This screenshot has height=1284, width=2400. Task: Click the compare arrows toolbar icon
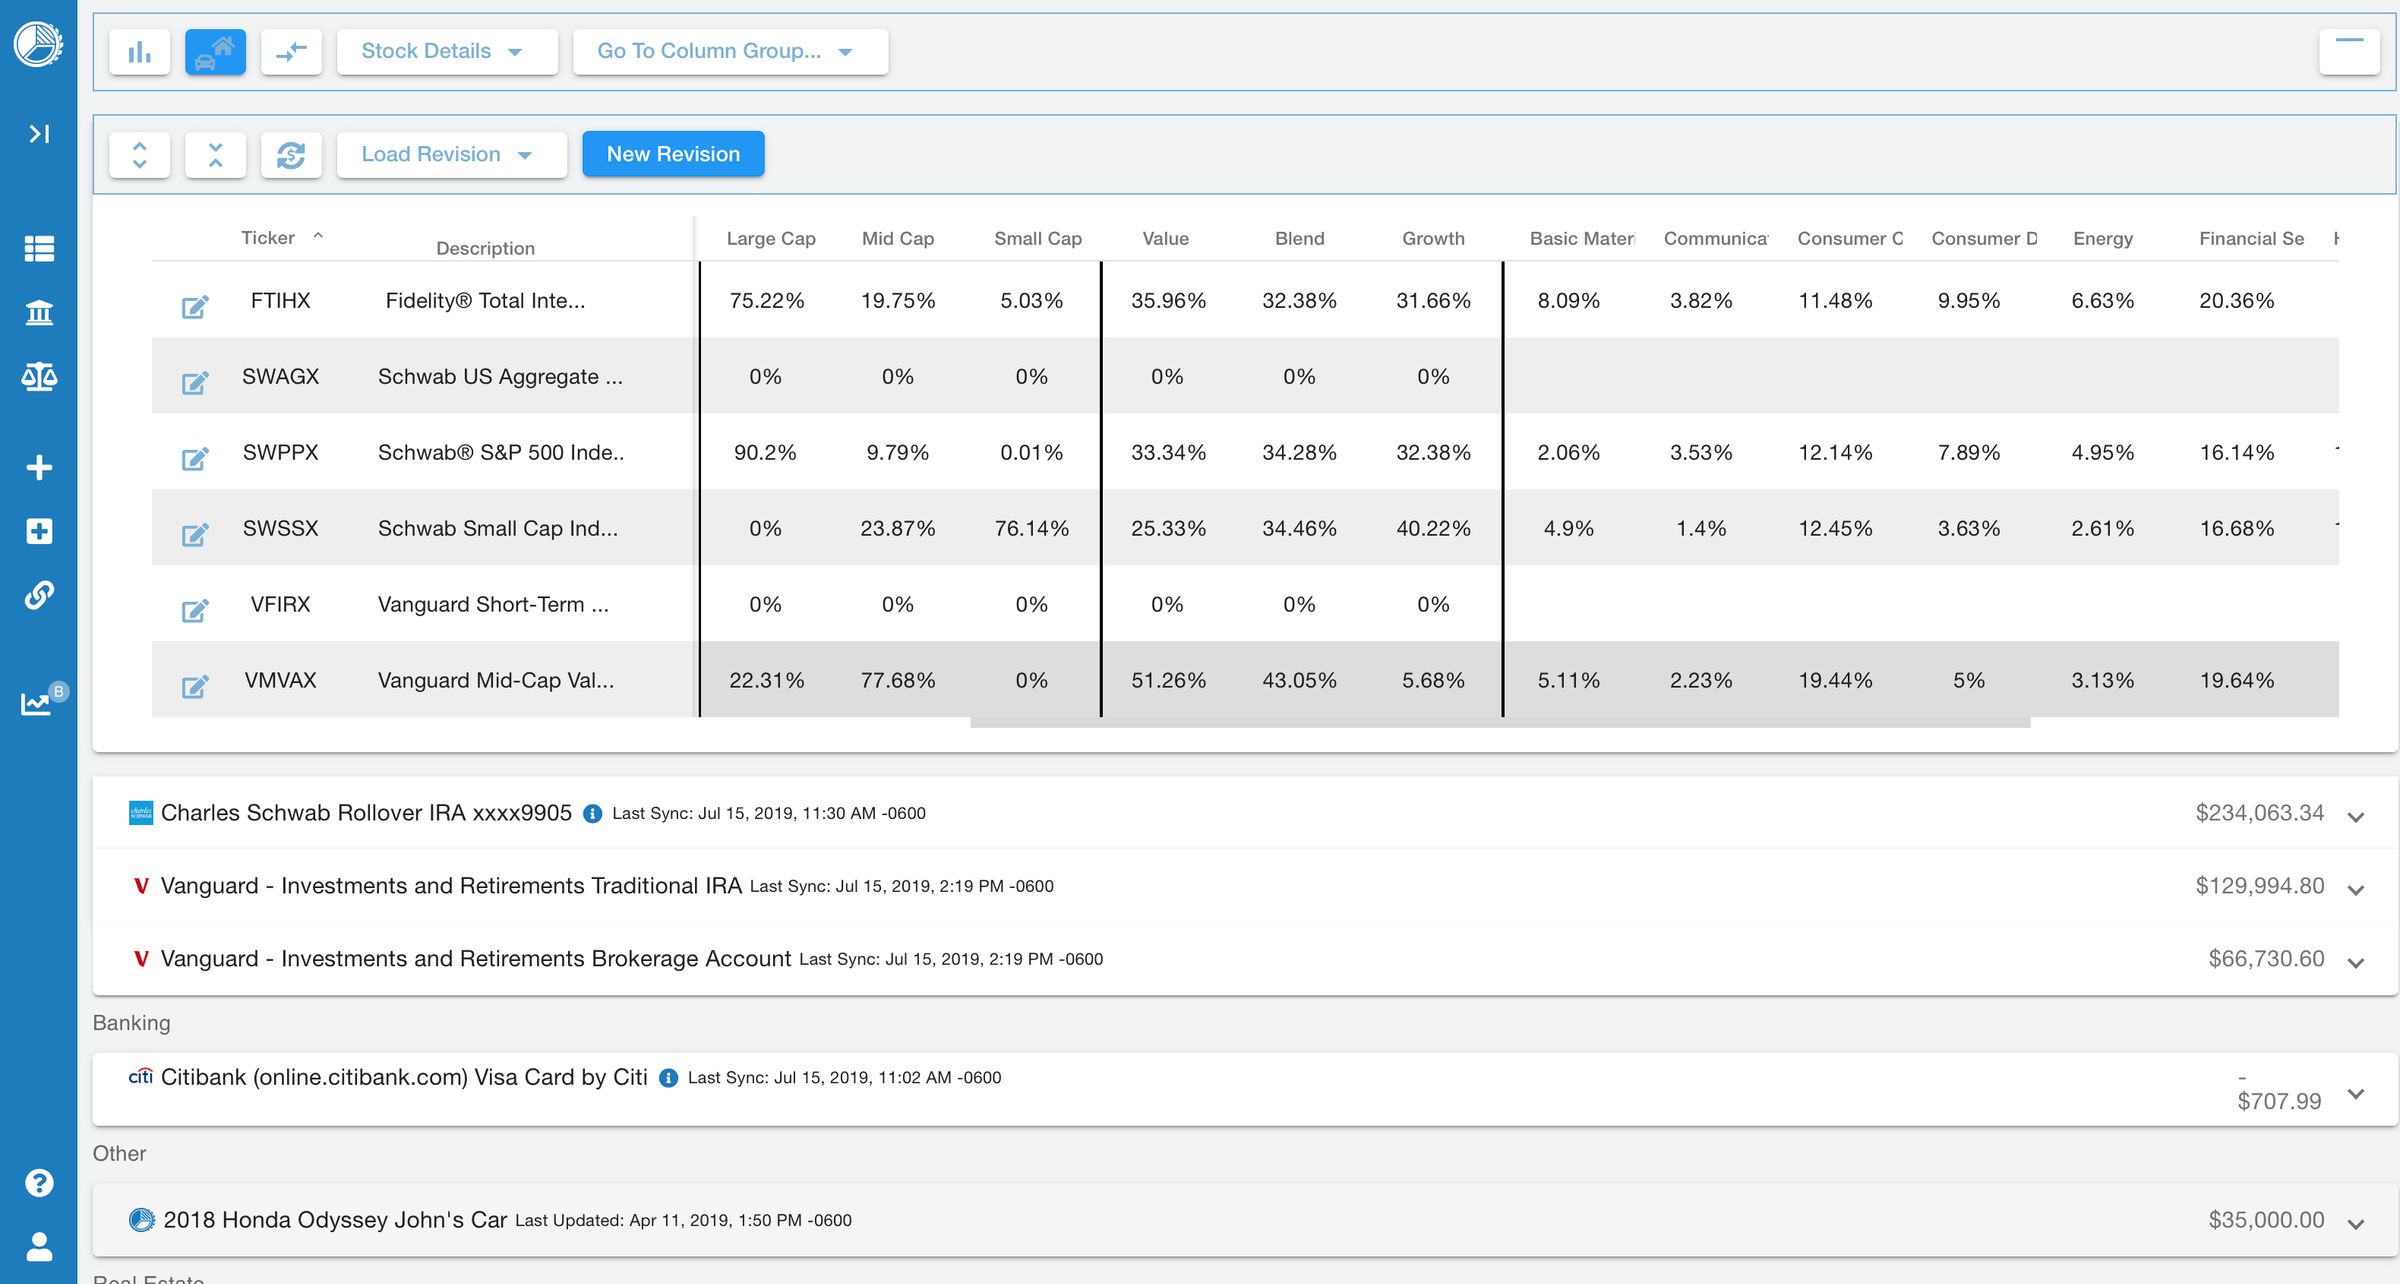coord(291,51)
